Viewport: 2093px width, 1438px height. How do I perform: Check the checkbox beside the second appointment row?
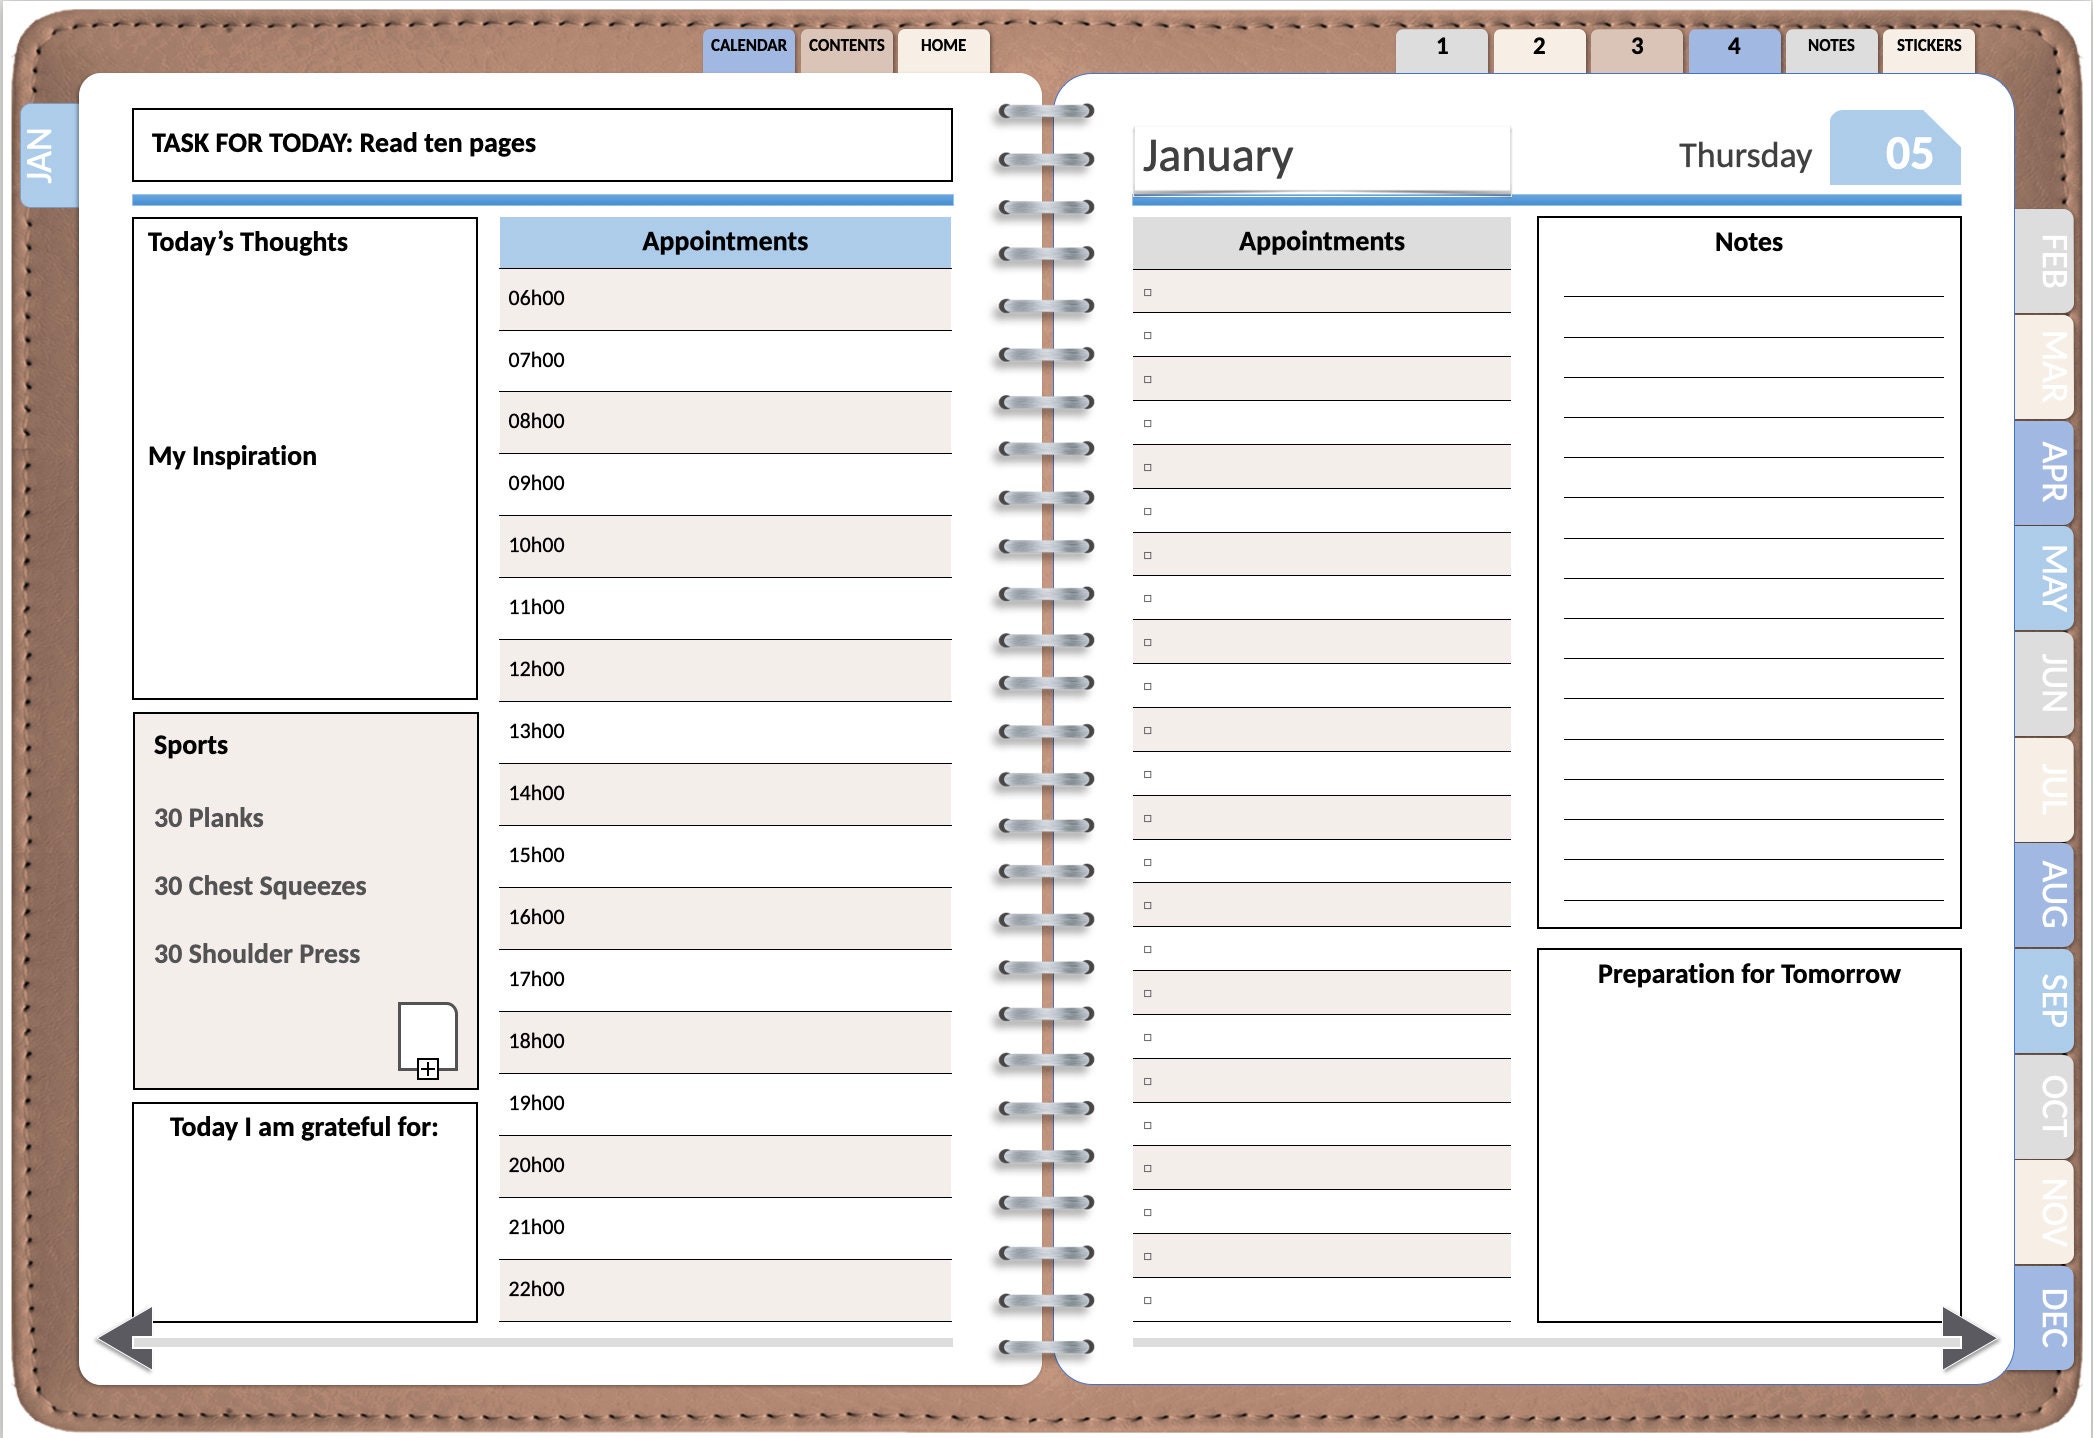click(x=1150, y=334)
